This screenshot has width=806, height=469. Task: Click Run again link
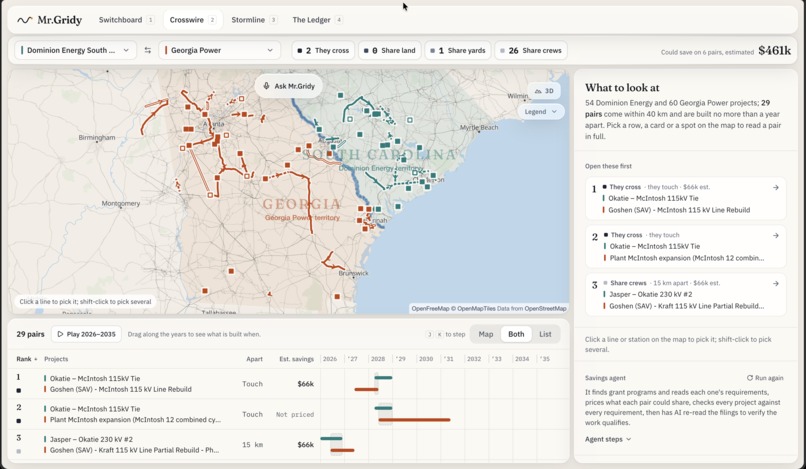coord(765,378)
